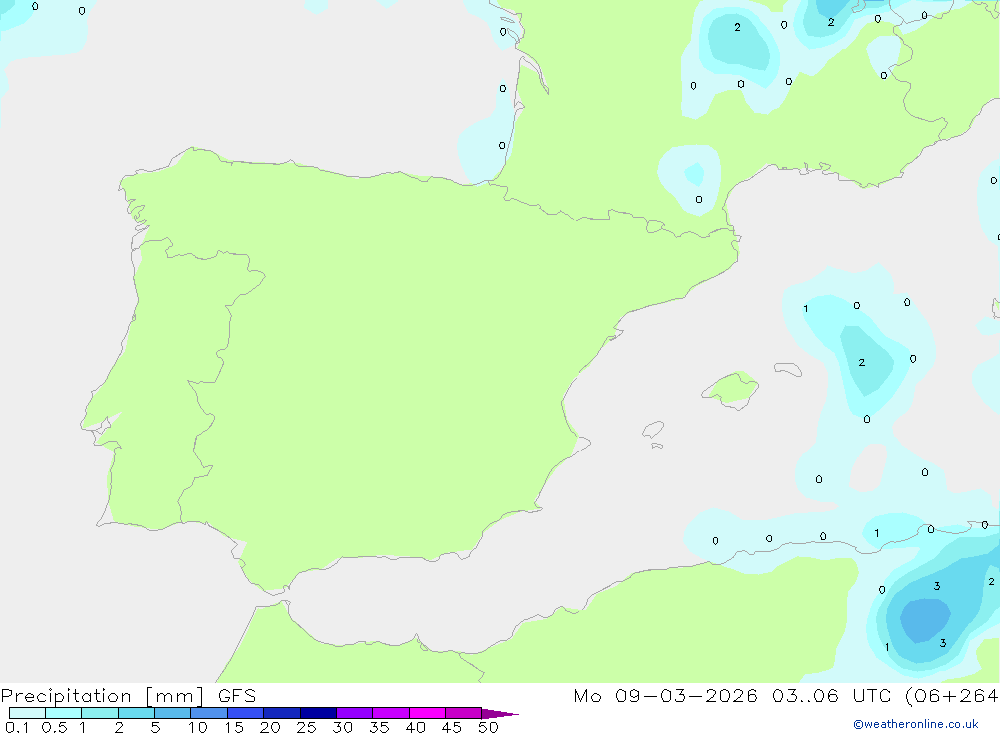Click the '0.1' legend scale label
Image resolution: width=1000 pixels, height=733 pixels.
click(17, 727)
